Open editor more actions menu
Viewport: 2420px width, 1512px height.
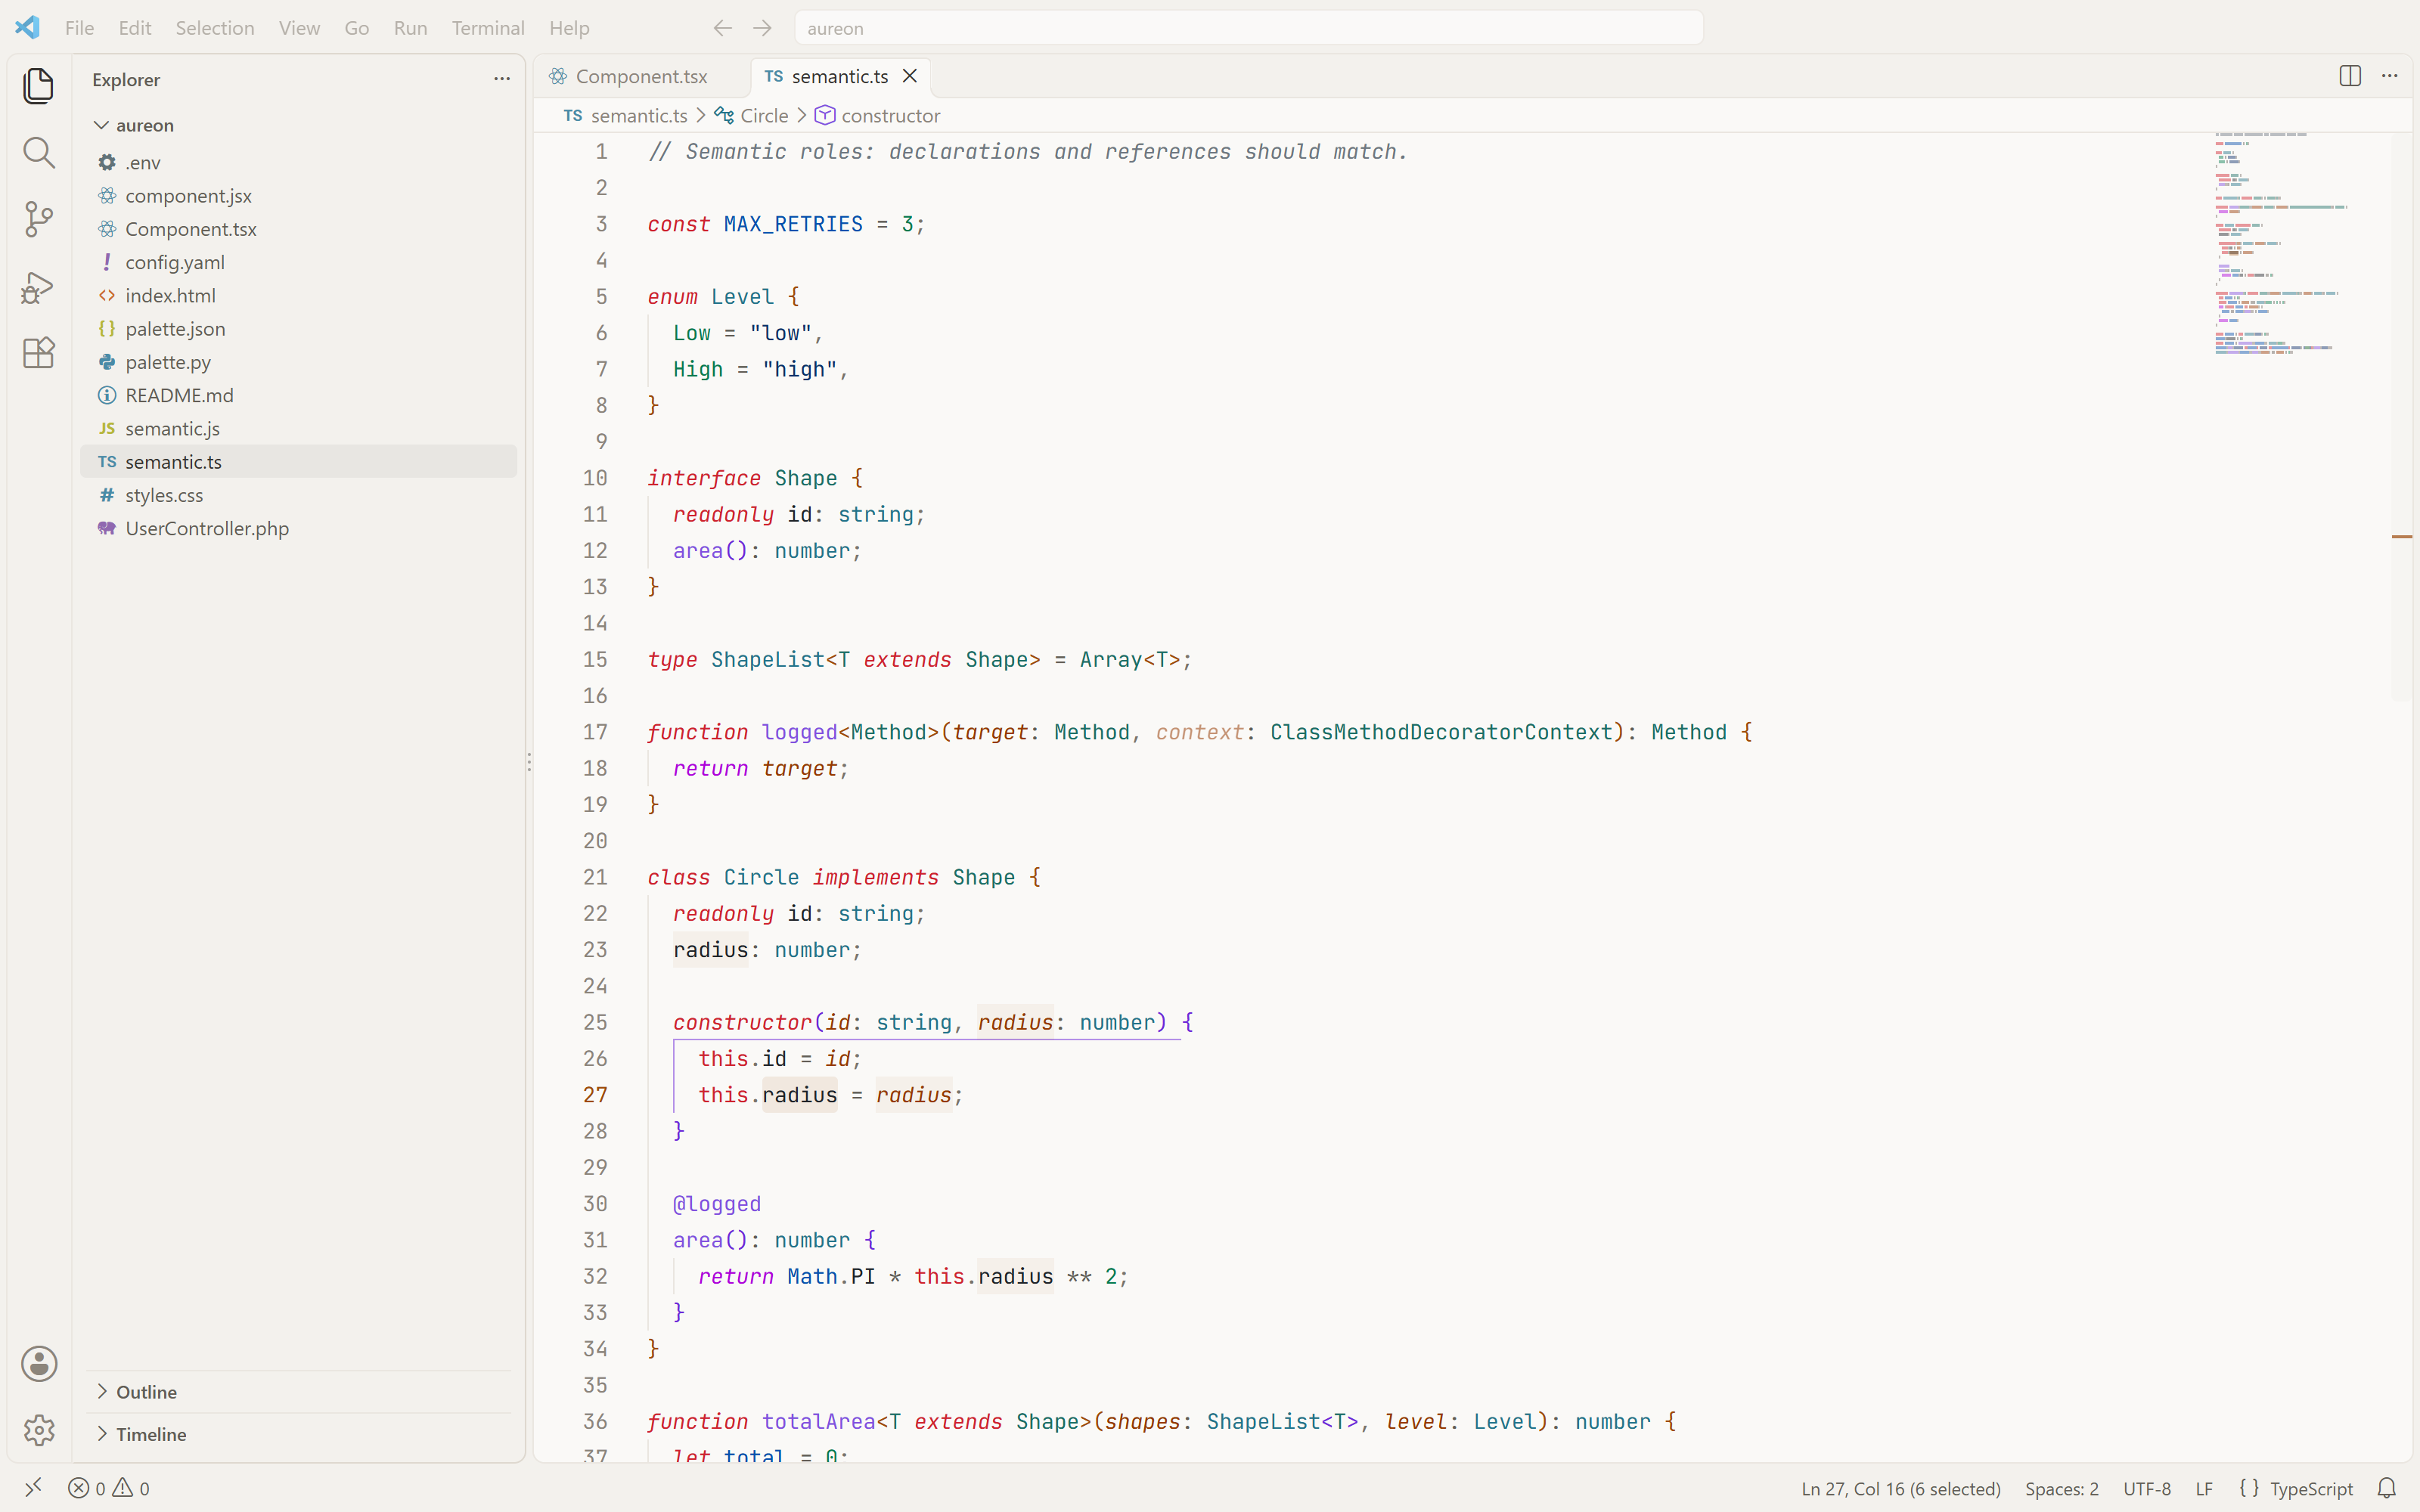[x=2390, y=76]
